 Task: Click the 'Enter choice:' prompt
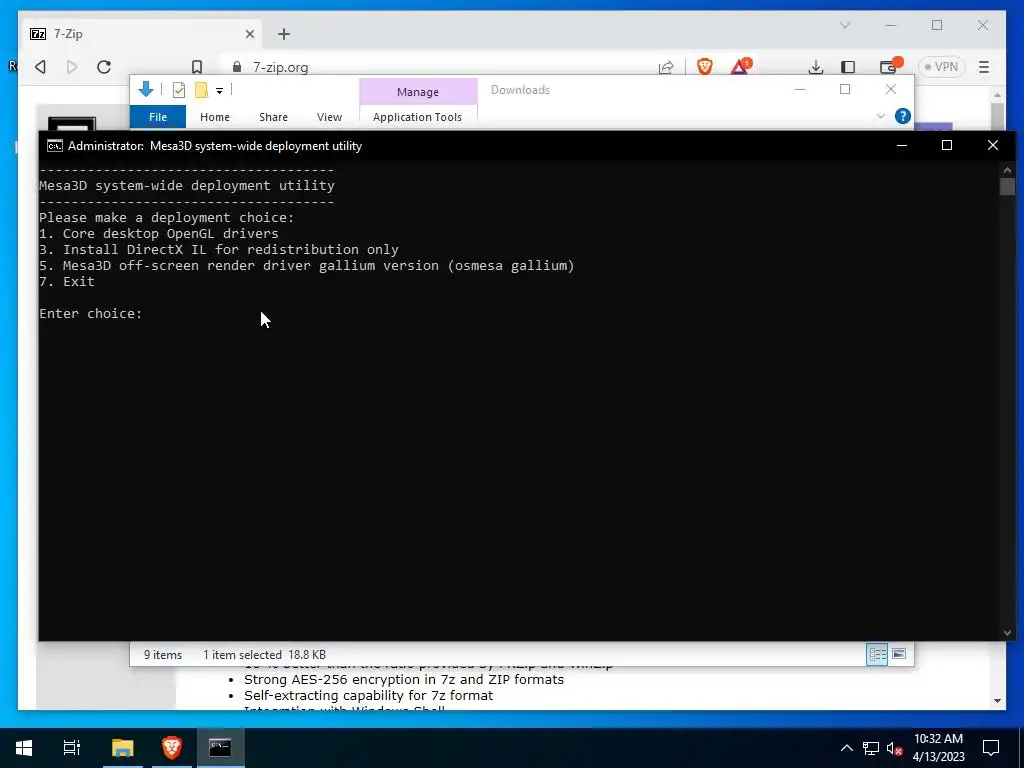pos(91,313)
